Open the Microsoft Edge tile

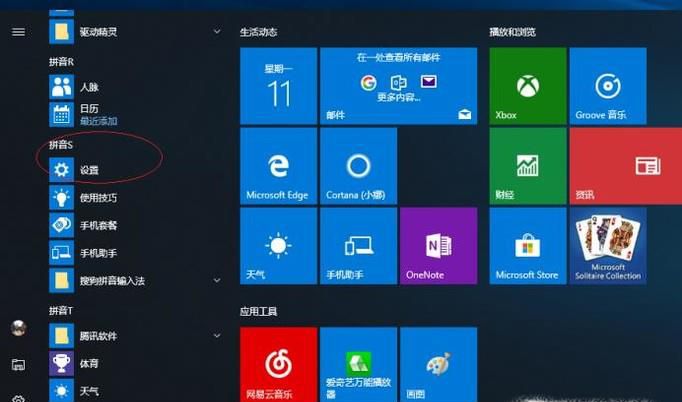coord(278,166)
